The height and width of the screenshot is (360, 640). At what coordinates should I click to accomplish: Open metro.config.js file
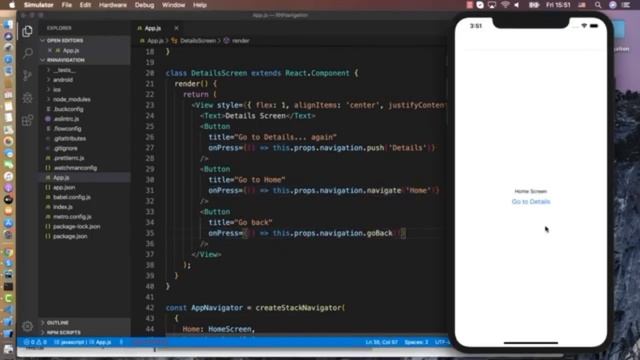pos(72,217)
